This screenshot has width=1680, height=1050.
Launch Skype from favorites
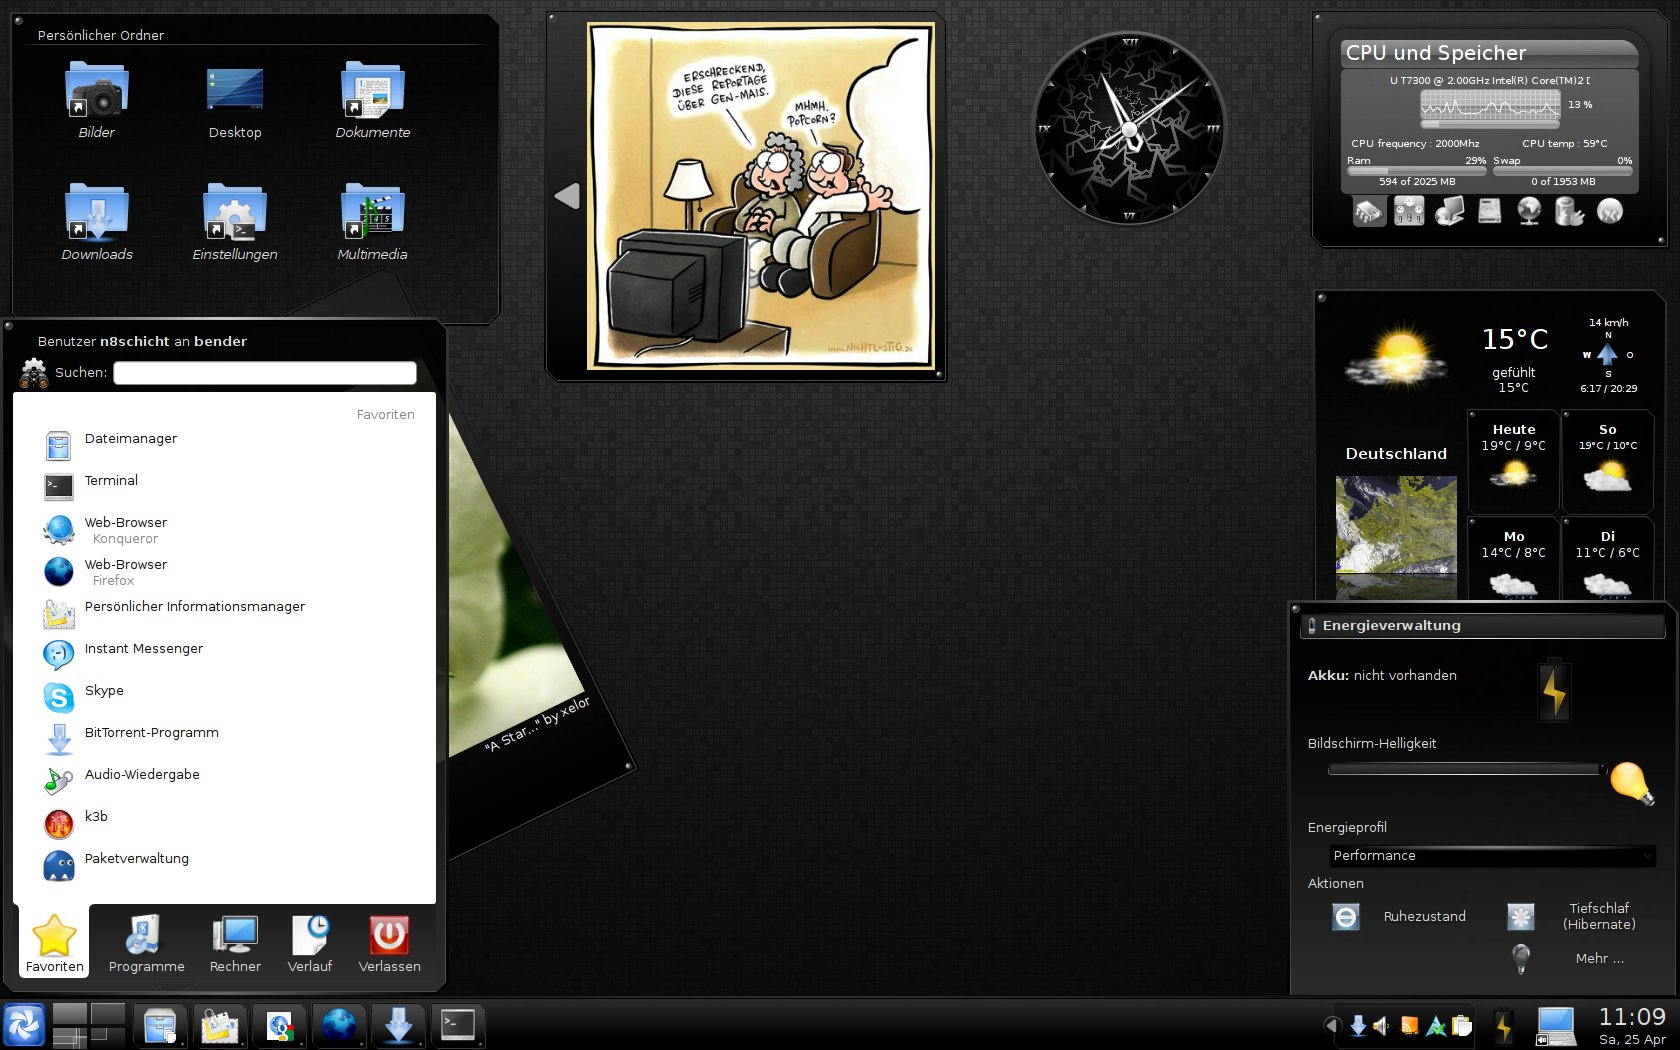[x=225, y=697]
